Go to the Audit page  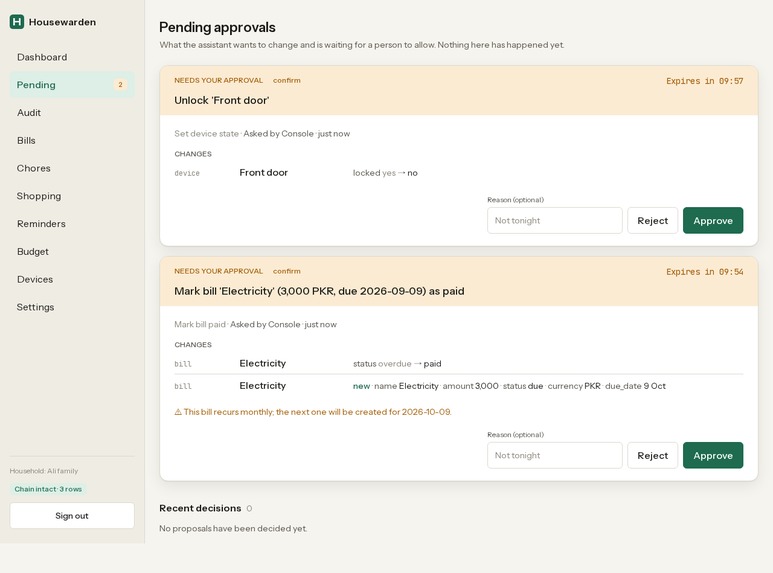(x=72, y=112)
